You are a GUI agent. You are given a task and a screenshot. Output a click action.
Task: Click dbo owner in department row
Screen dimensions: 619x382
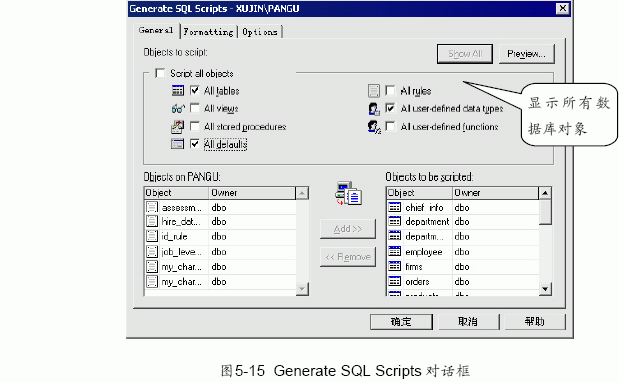pos(462,221)
